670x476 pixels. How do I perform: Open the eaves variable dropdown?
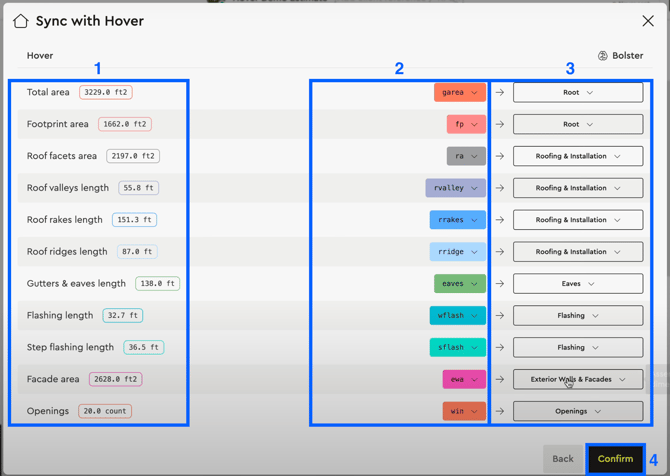(x=460, y=284)
